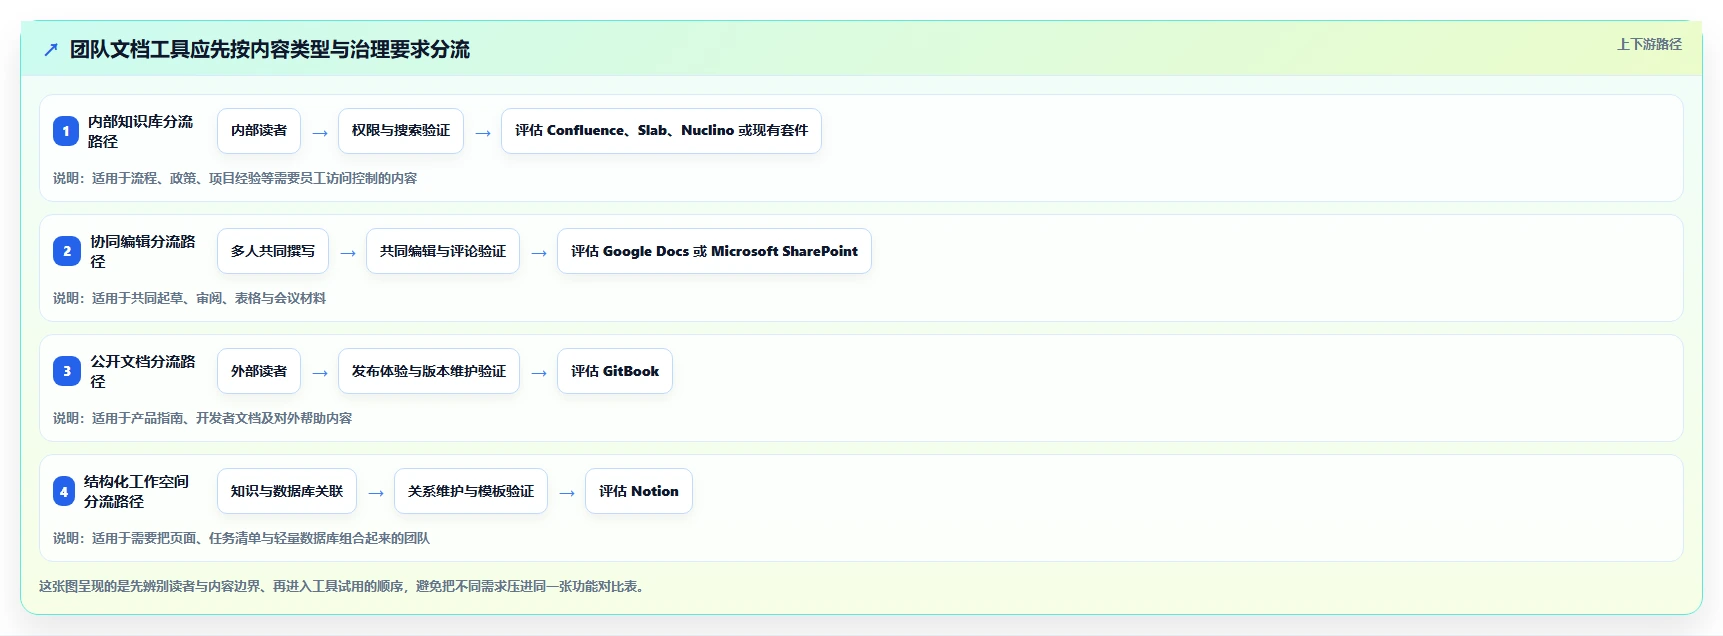
Task: Select the 外部读者 step box
Action: [x=259, y=371]
